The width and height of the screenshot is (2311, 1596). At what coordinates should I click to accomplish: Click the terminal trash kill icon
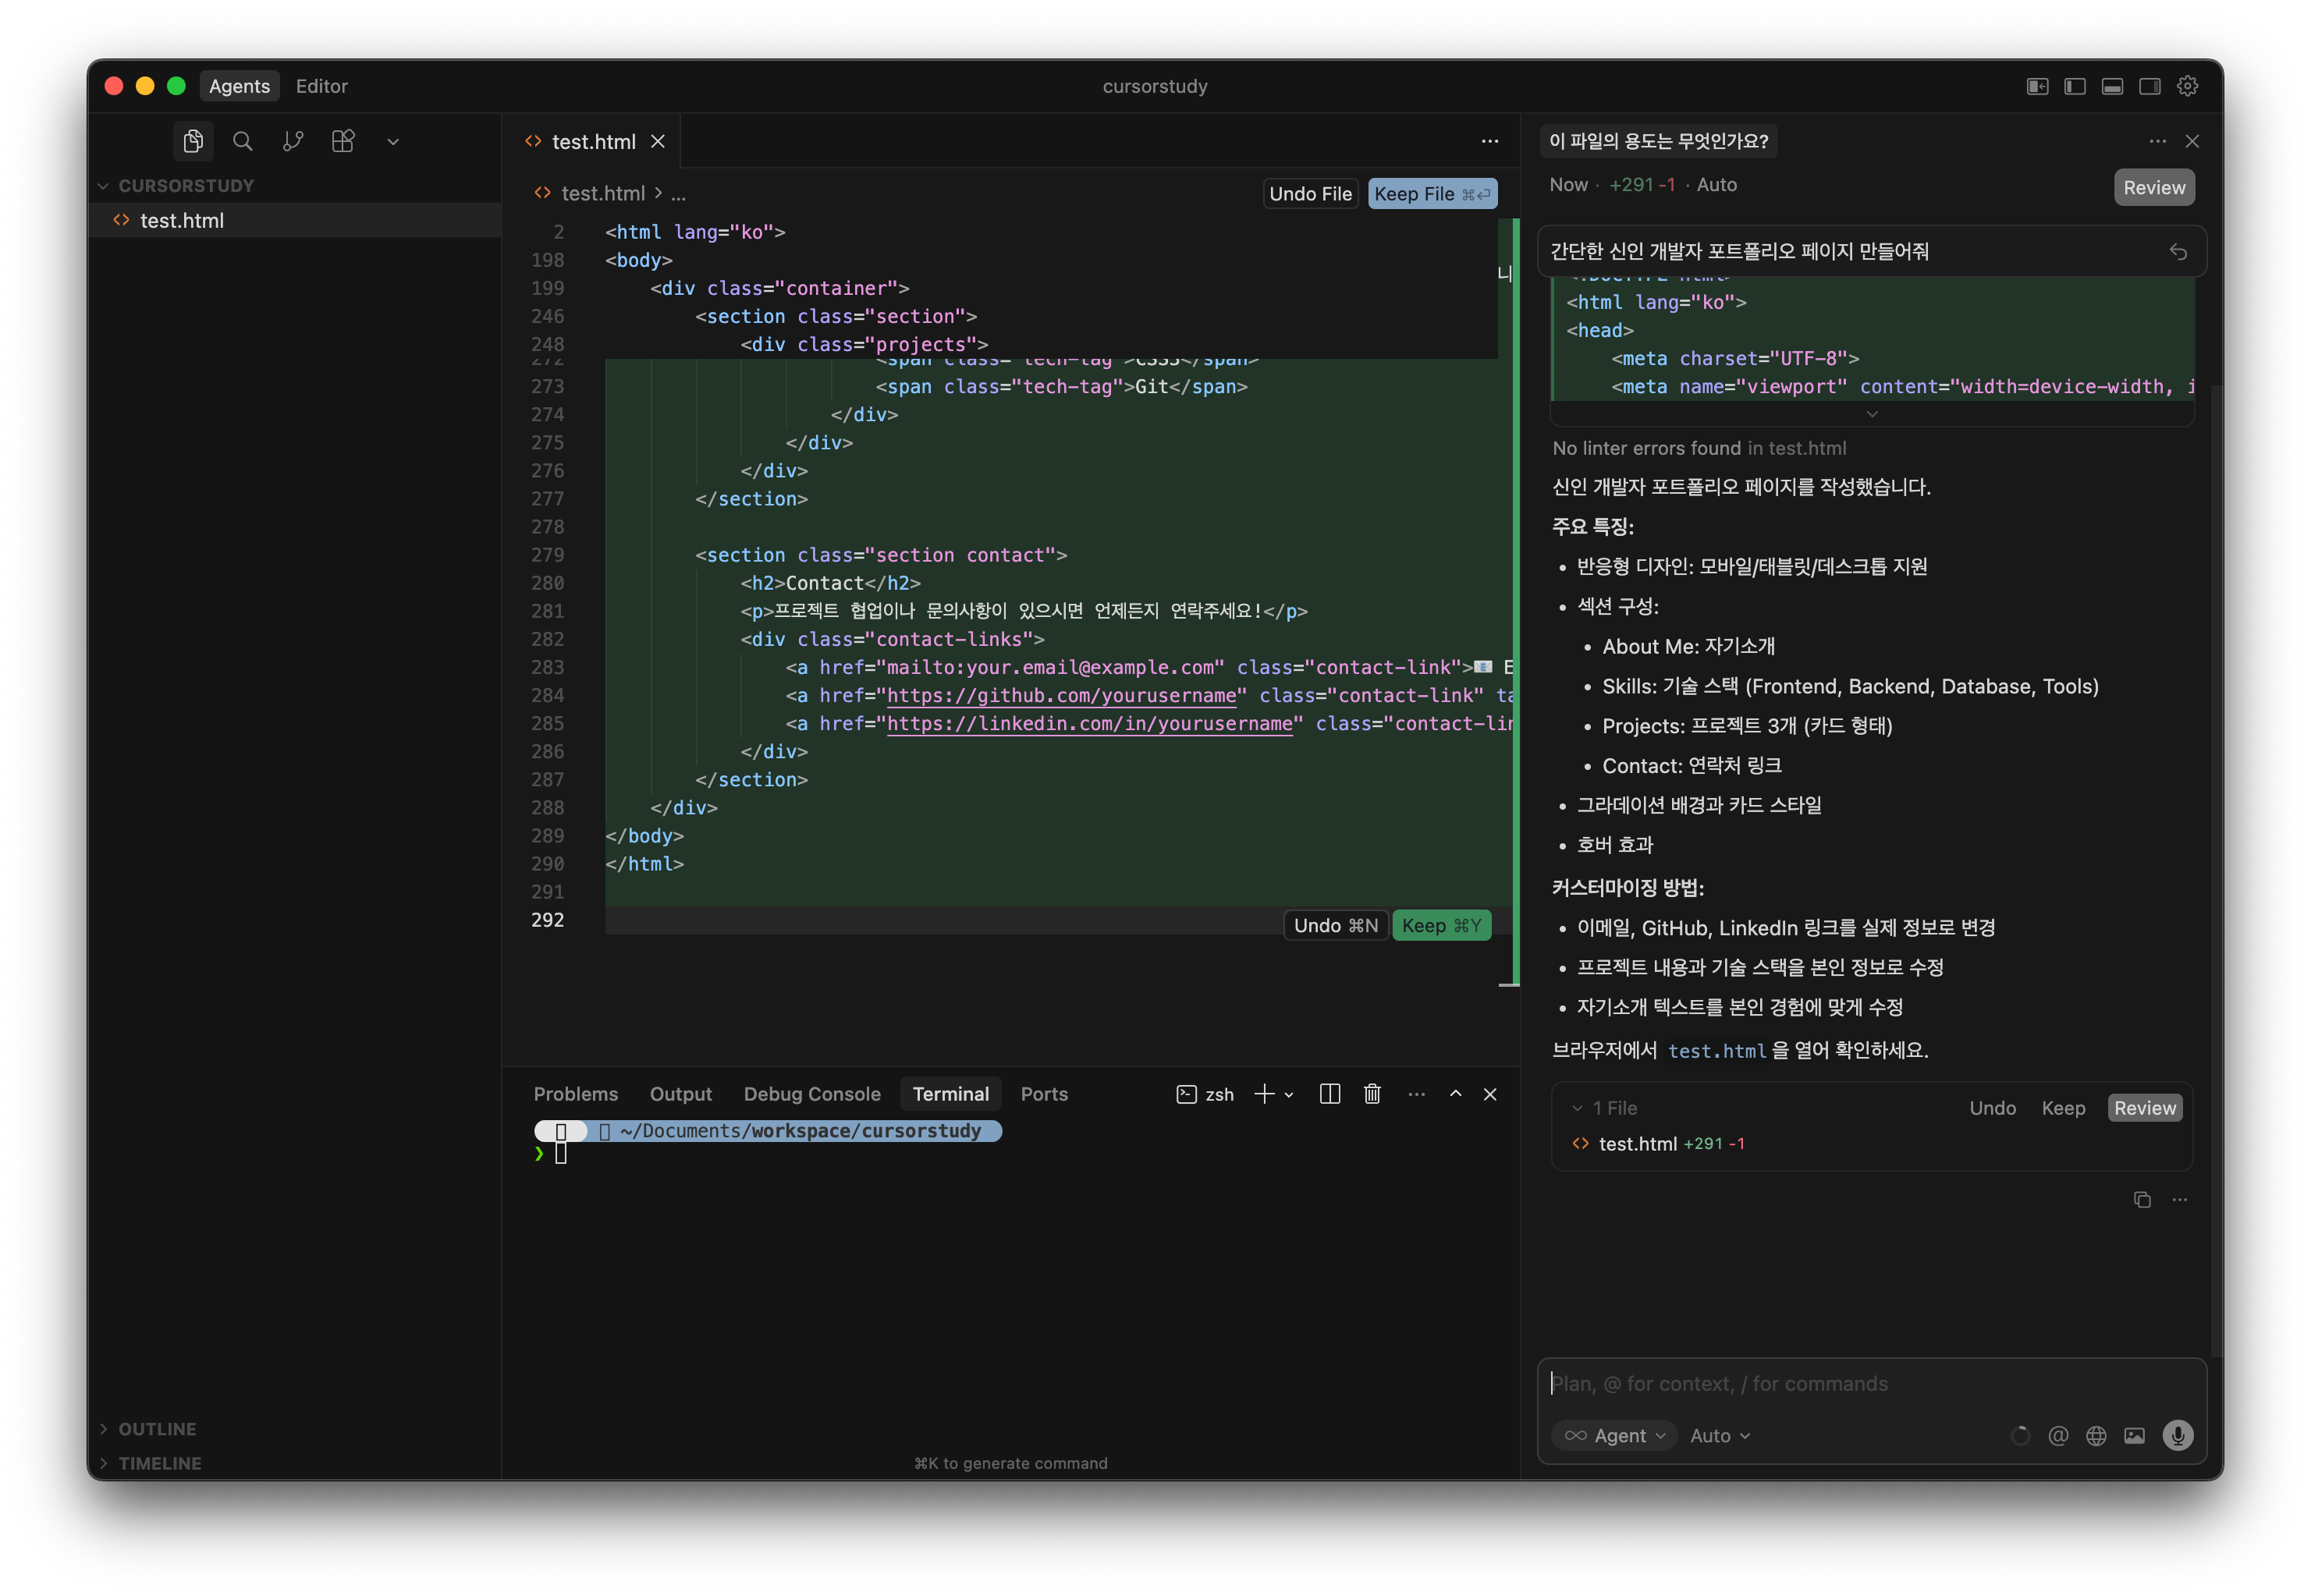[1372, 1094]
